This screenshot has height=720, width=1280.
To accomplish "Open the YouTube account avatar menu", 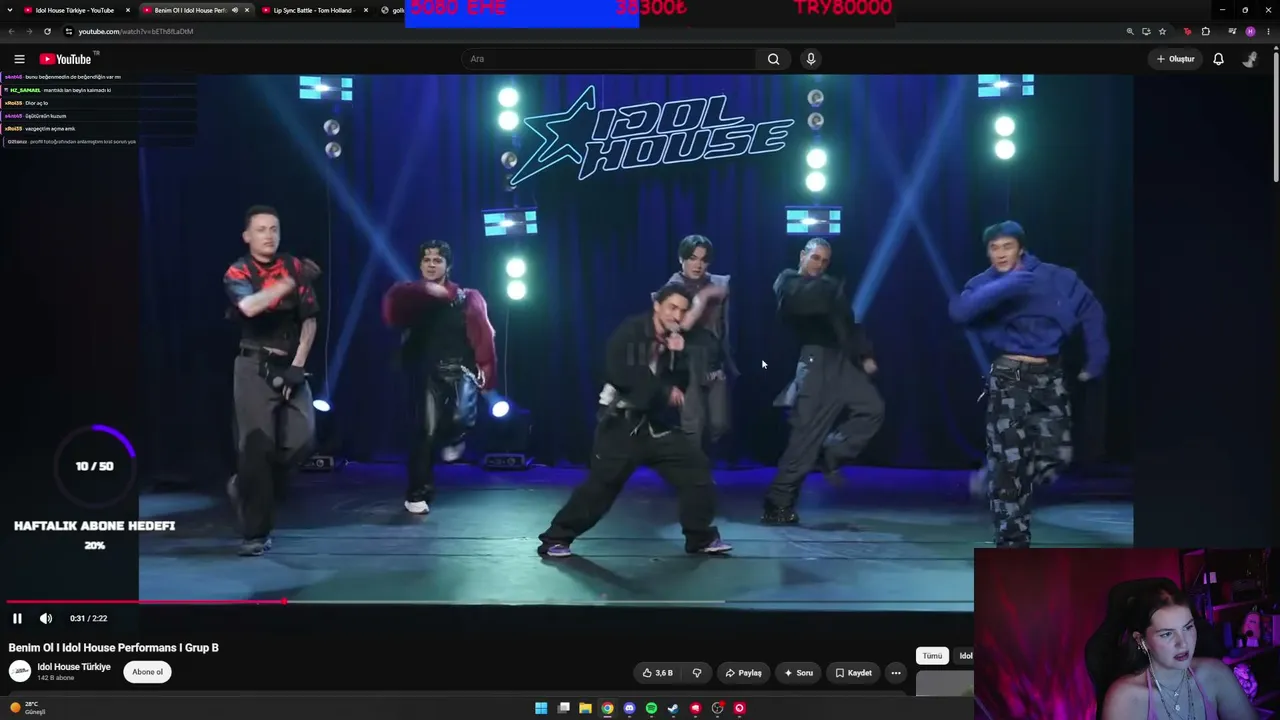I will point(1249,59).
